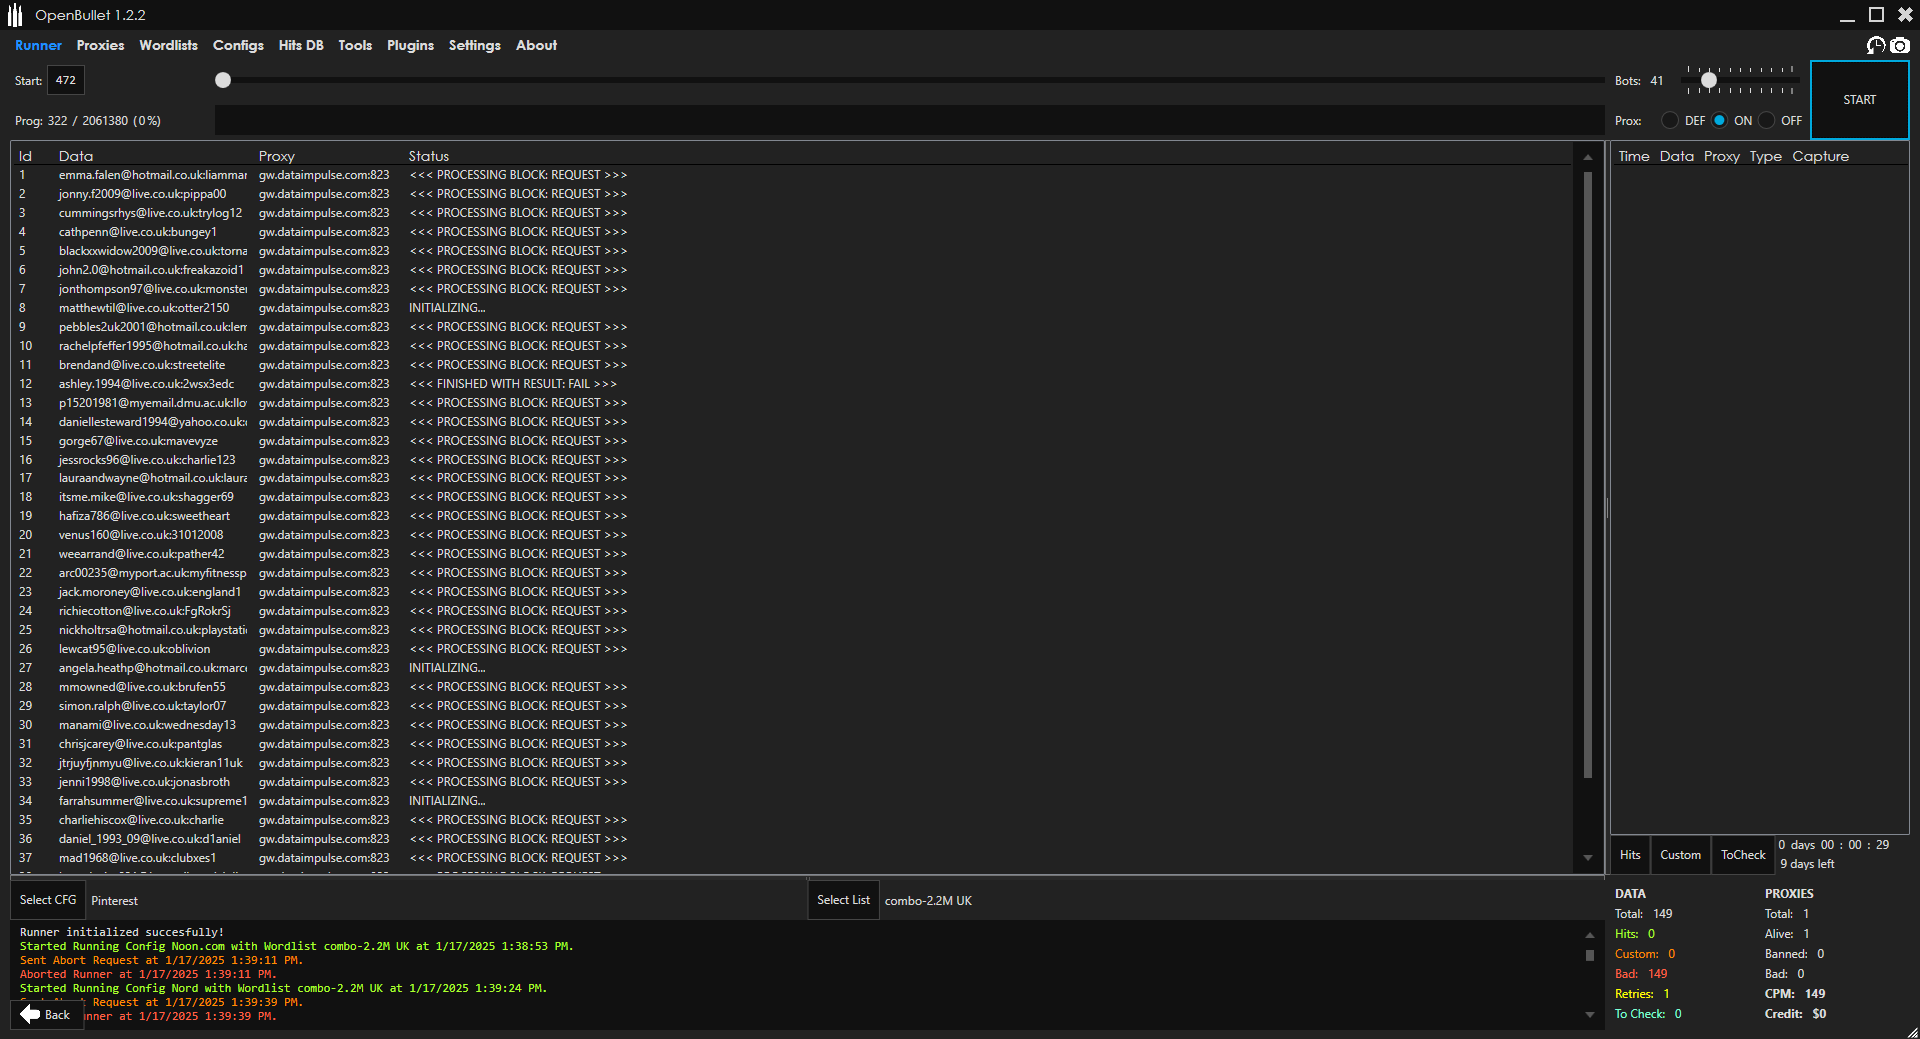Click the Back arrow icon
The width and height of the screenshot is (1920, 1039).
point(30,1014)
